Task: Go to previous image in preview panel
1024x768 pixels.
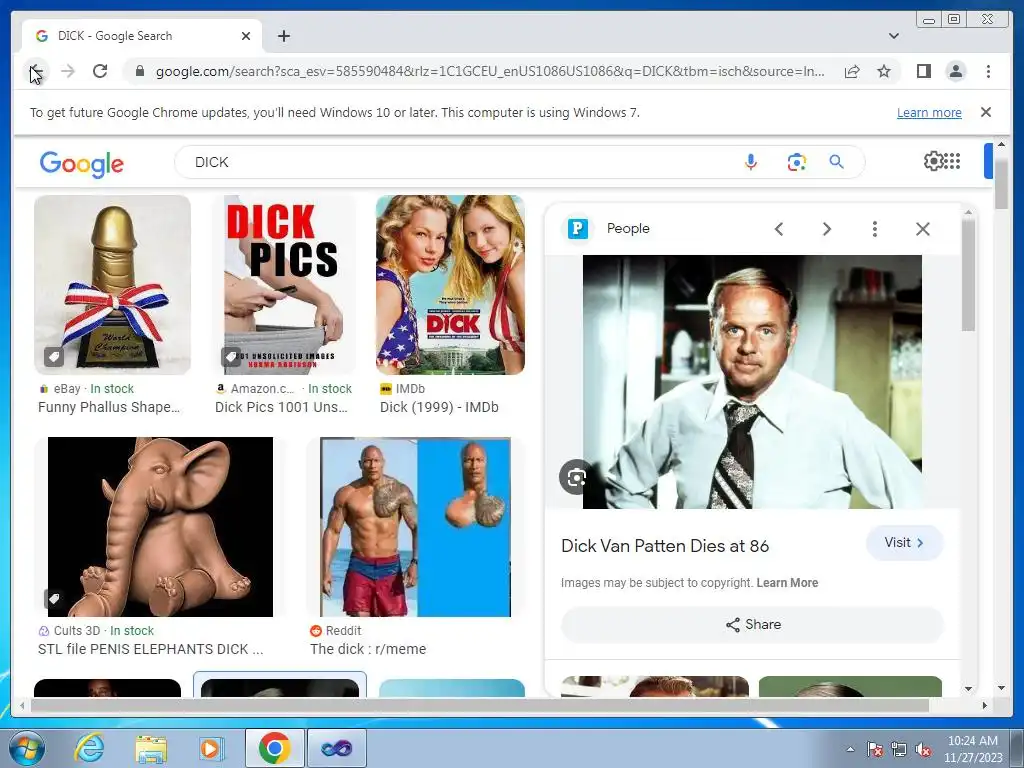Action: (x=778, y=229)
